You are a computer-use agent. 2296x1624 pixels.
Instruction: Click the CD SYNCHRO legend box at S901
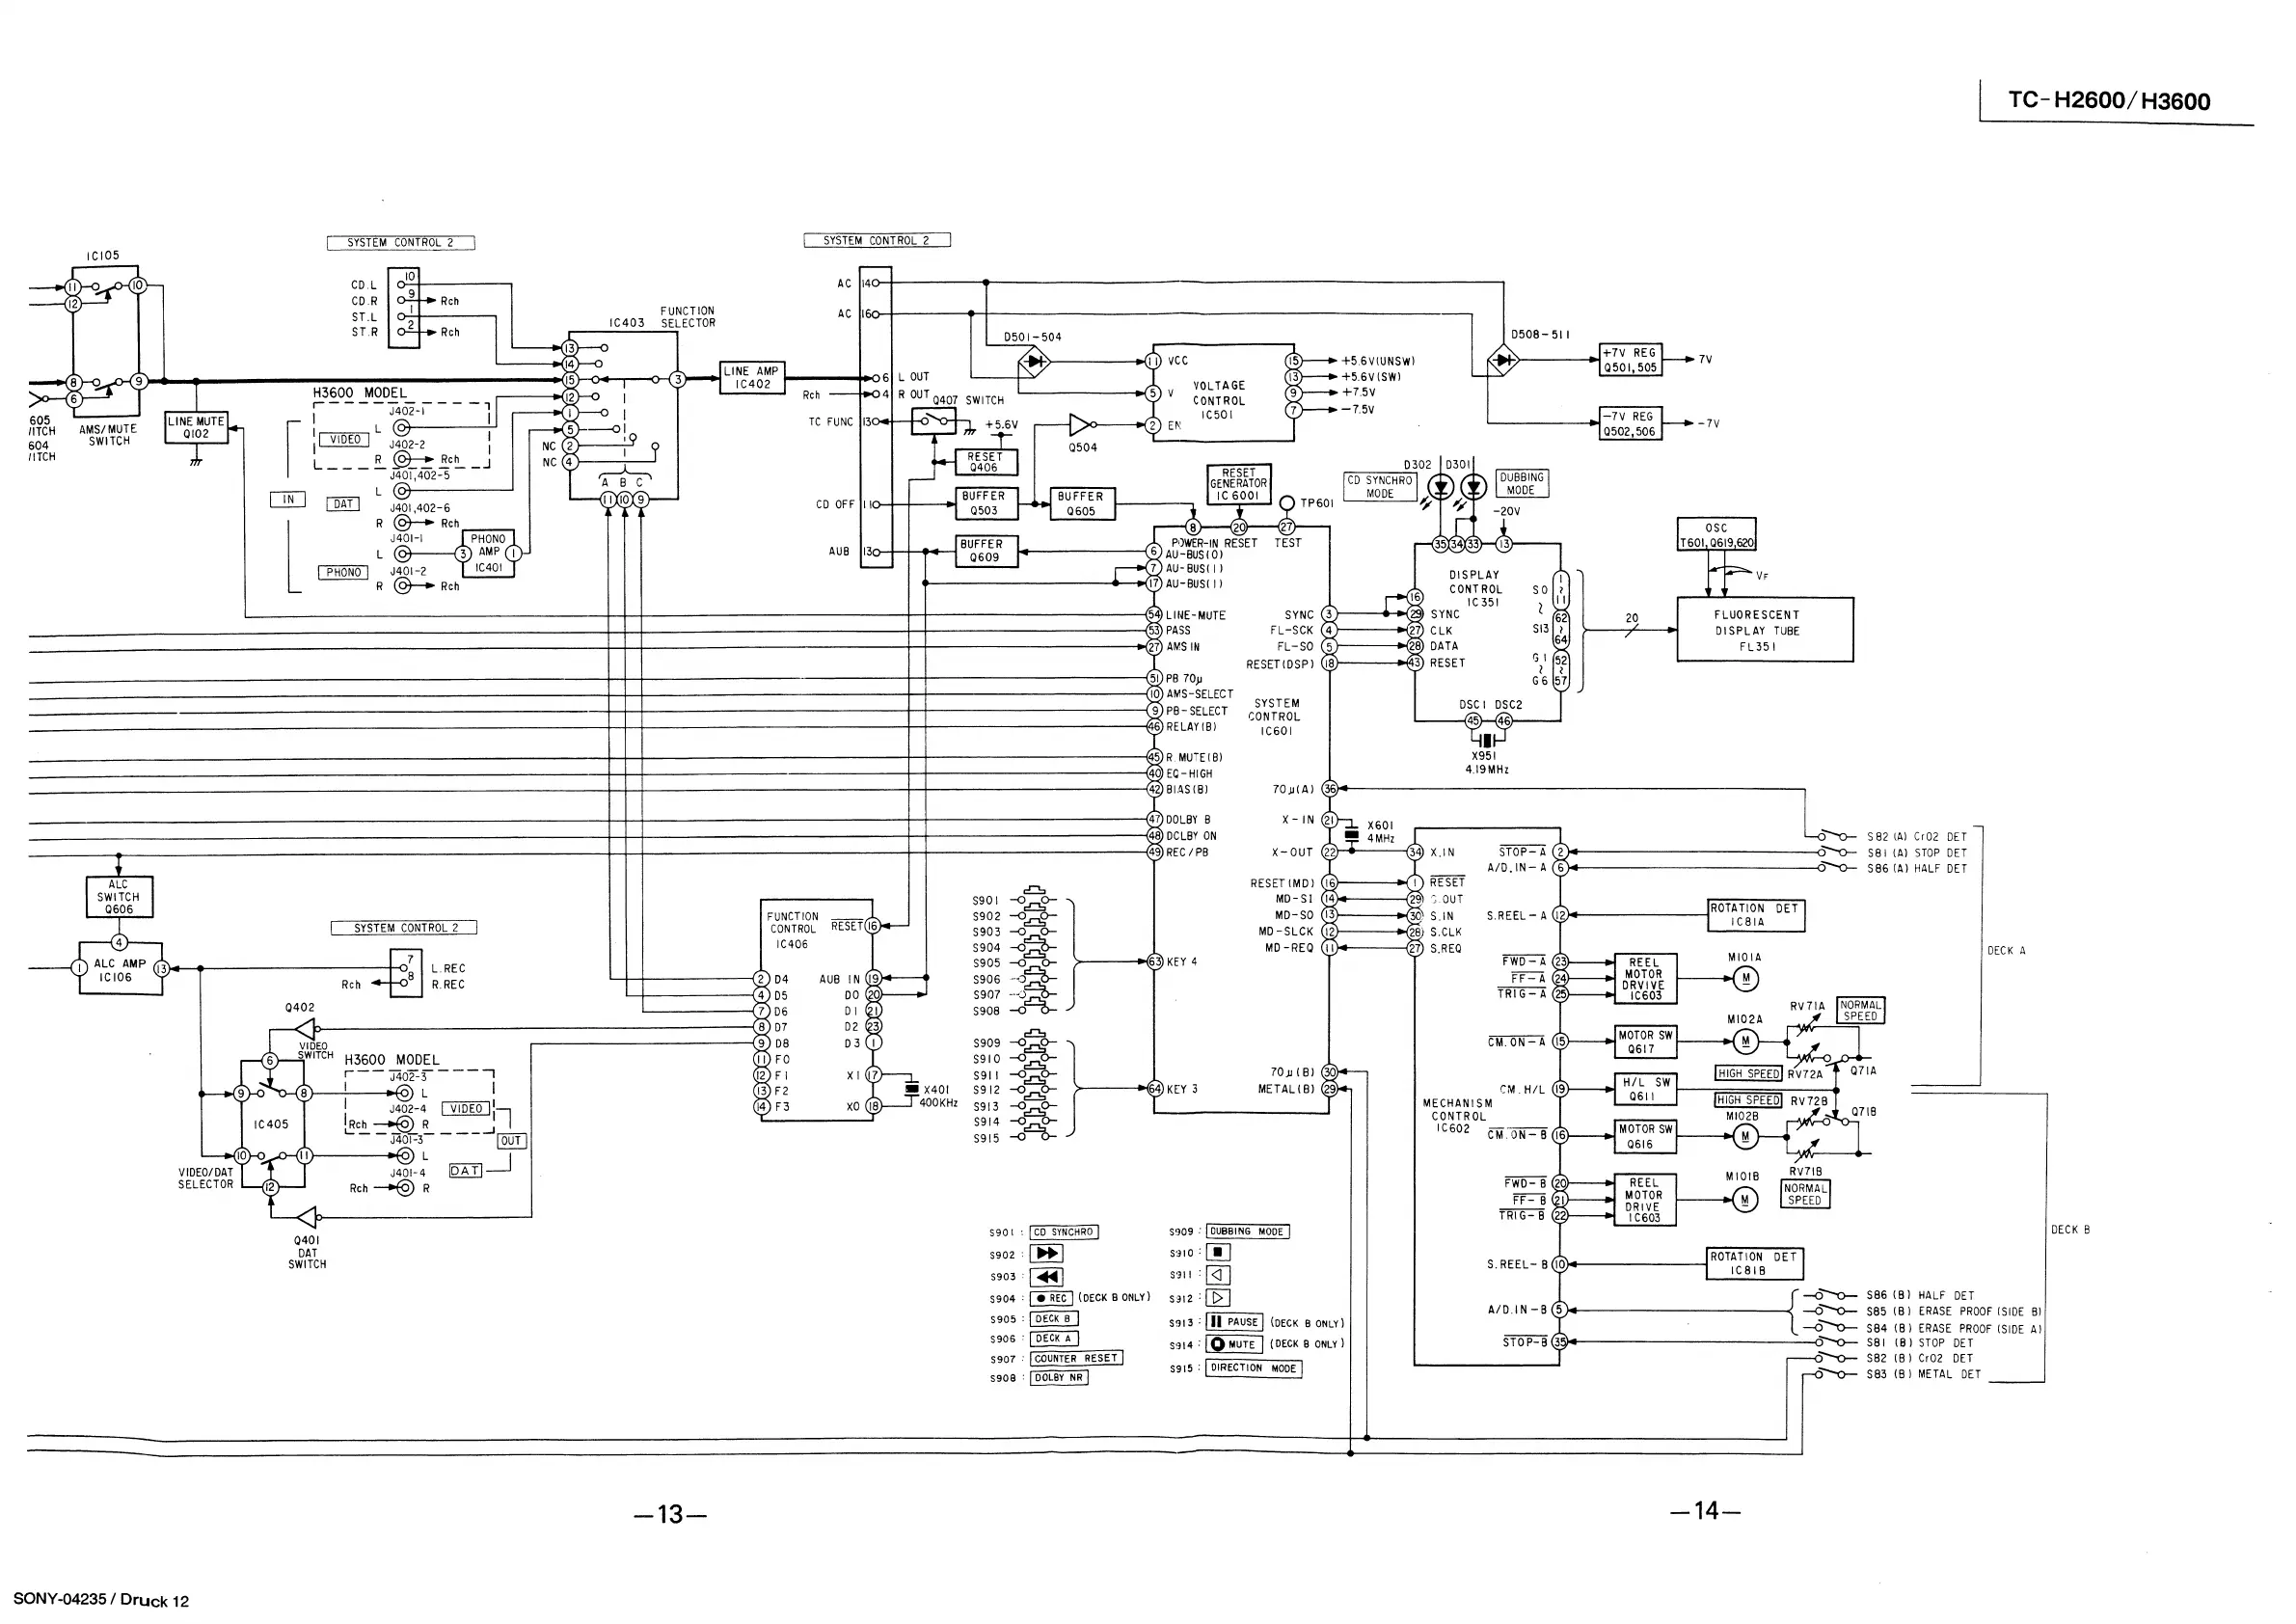1064,1232
